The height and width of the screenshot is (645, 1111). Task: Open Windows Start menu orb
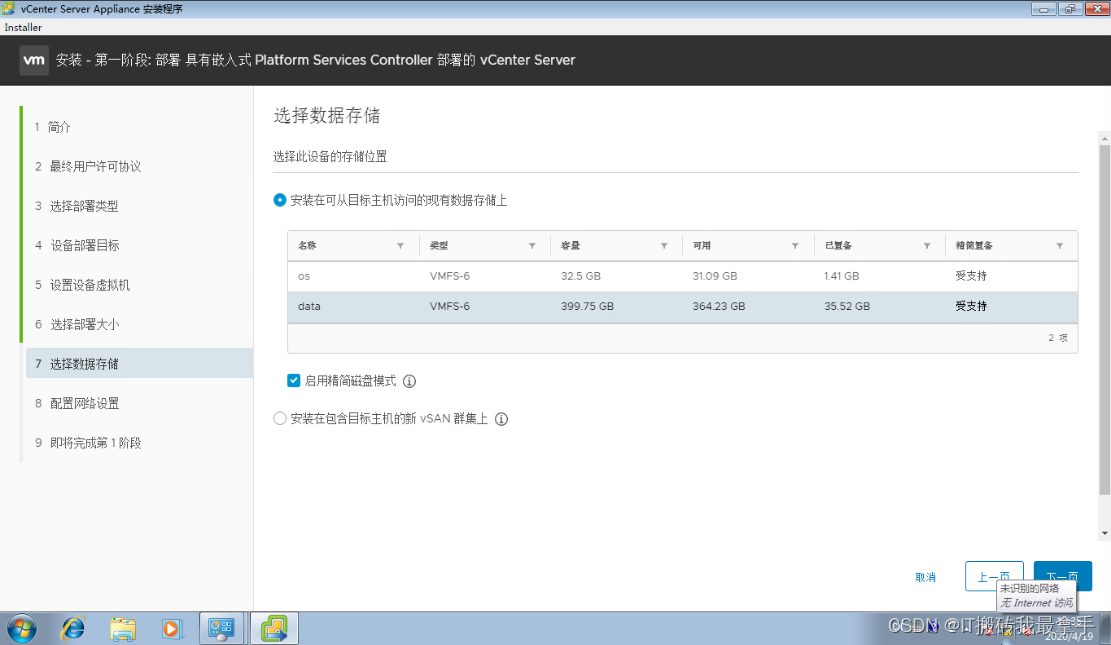pos(22,628)
